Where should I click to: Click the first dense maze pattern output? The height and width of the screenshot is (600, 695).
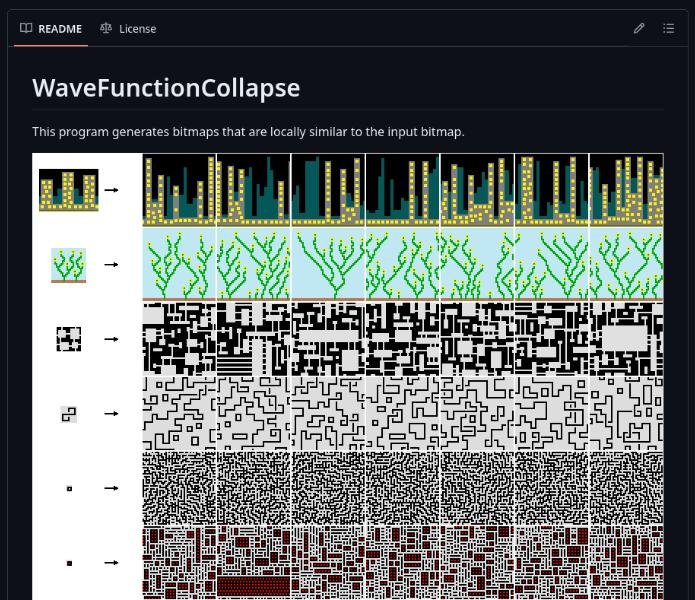coord(179,488)
